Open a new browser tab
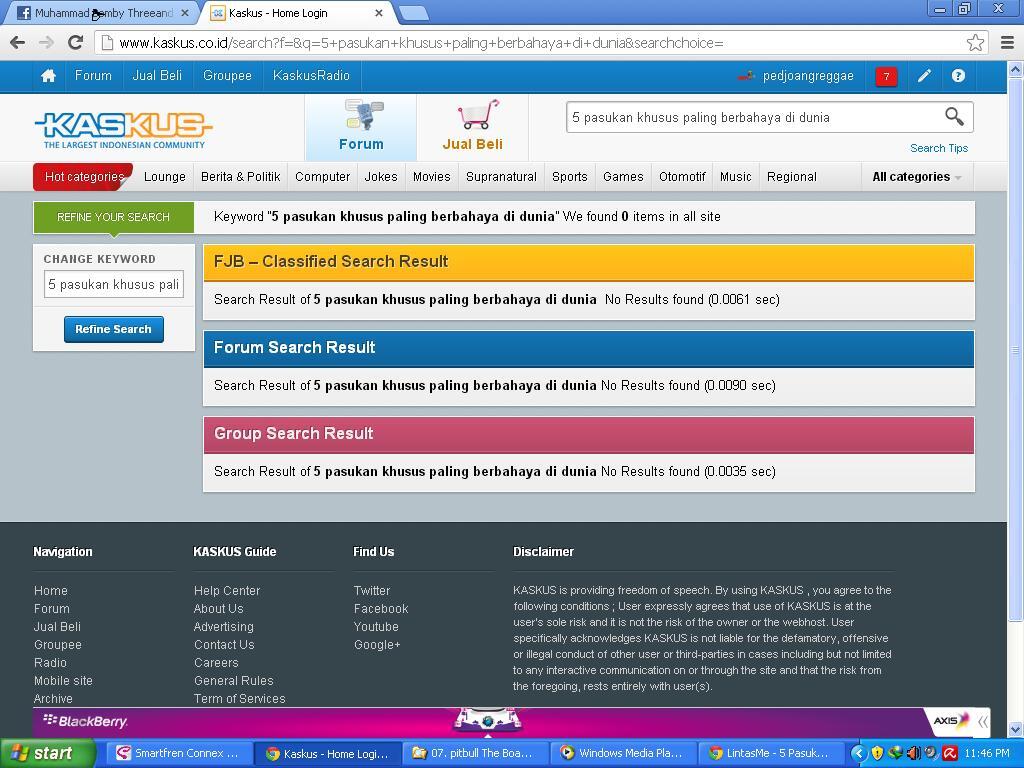 pyautogui.click(x=413, y=13)
